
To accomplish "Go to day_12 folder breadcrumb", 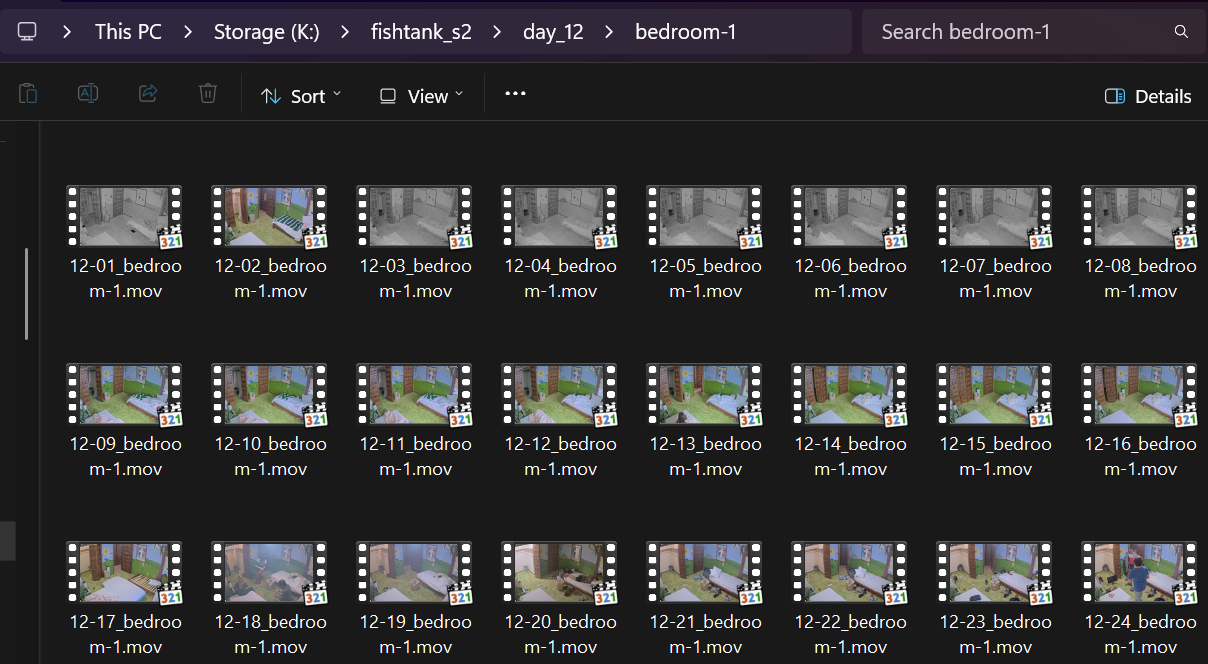I will [x=553, y=32].
